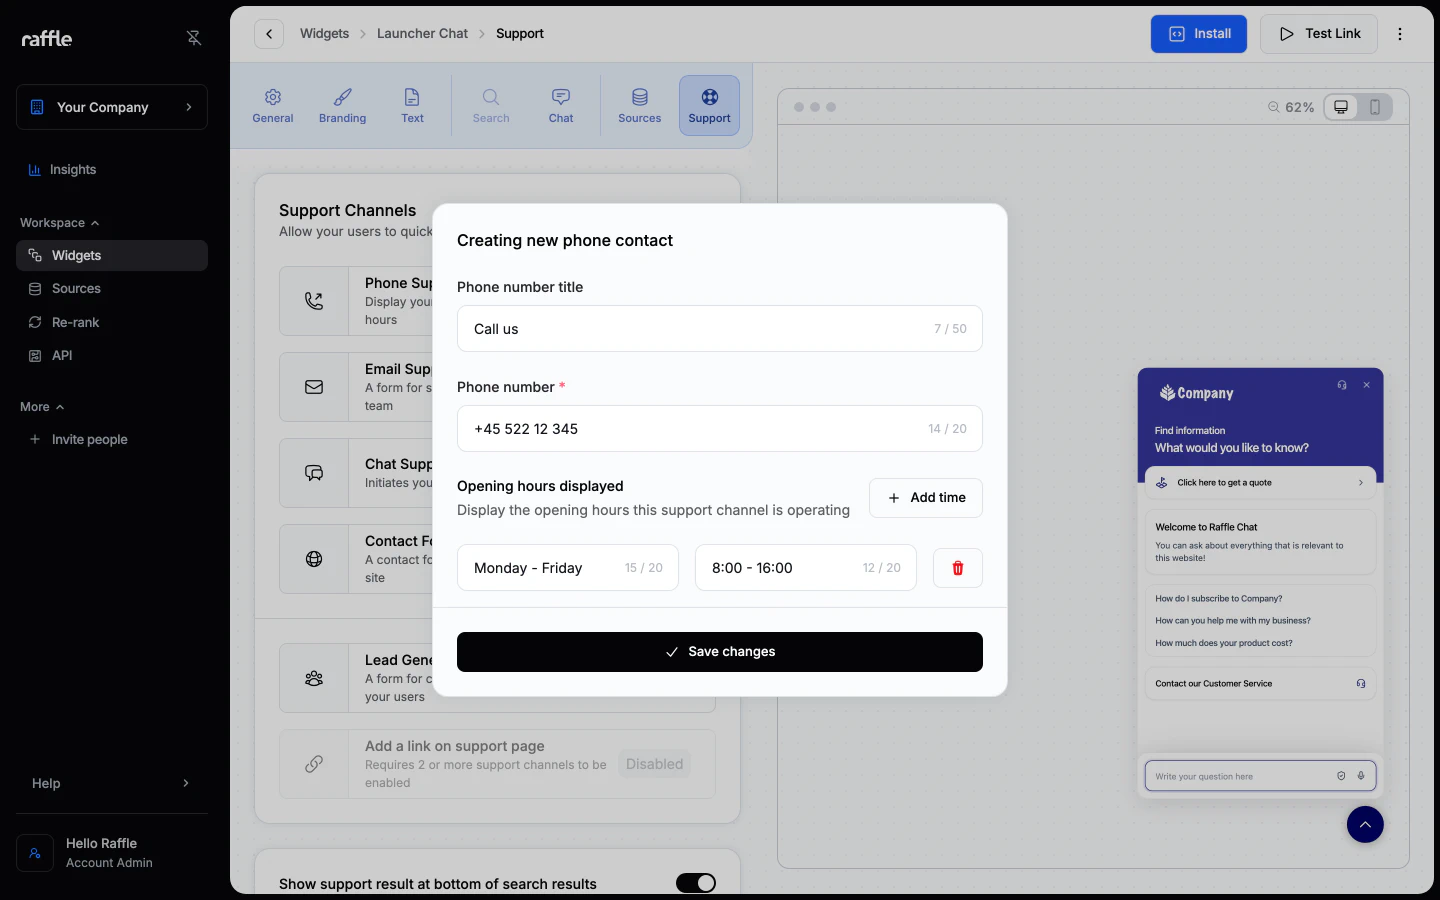Open the General tab

pyautogui.click(x=273, y=105)
